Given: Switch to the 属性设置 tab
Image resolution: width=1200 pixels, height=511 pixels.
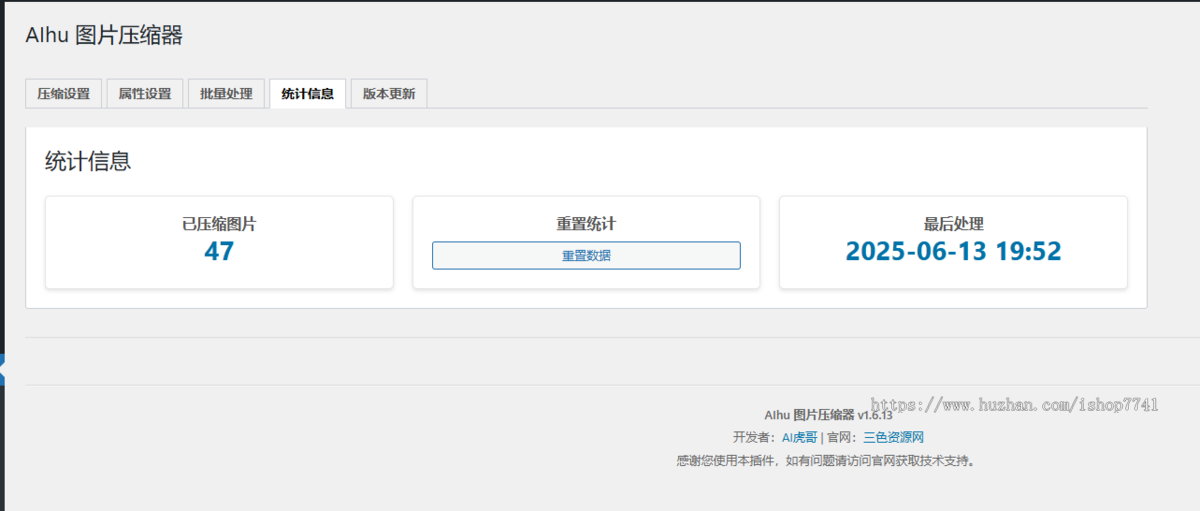Looking at the screenshot, I should click(x=144, y=94).
